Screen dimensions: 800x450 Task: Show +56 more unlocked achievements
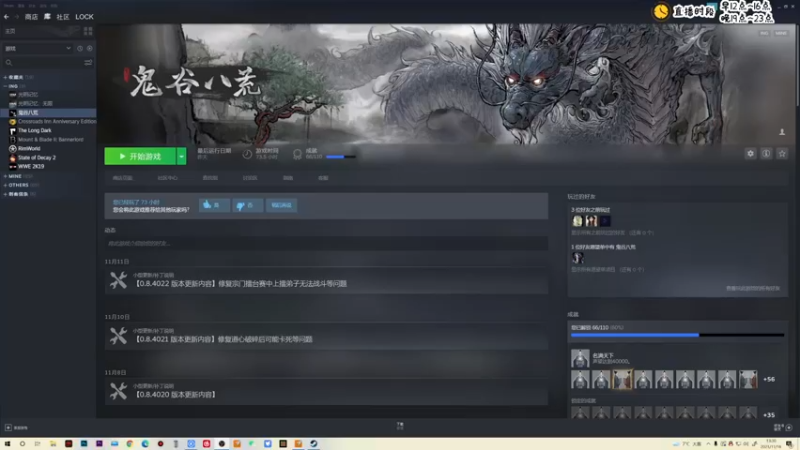pyautogui.click(x=769, y=380)
